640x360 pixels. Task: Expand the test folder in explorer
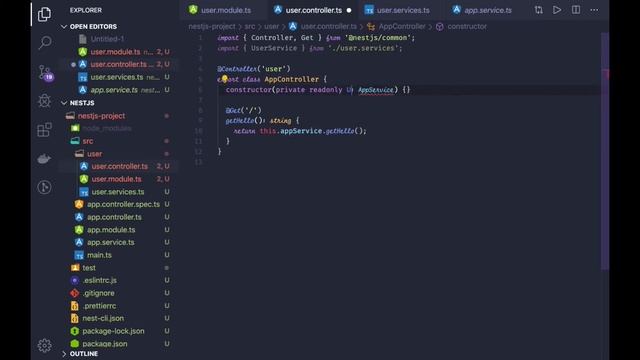click(89, 268)
